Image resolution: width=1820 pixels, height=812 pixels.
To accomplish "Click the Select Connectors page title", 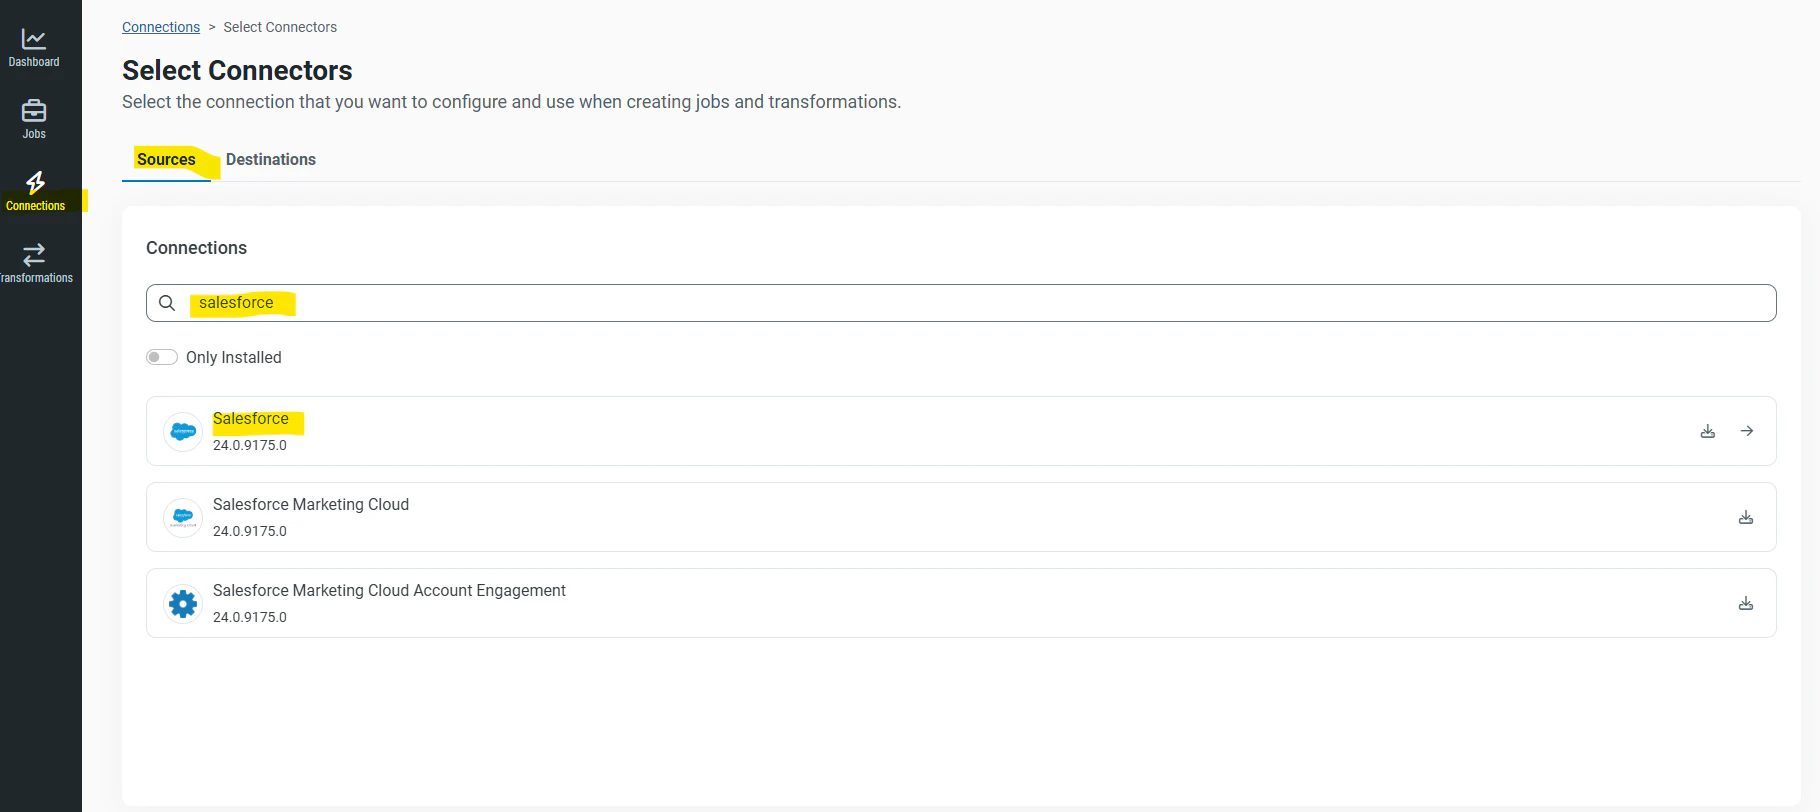I will point(237,70).
